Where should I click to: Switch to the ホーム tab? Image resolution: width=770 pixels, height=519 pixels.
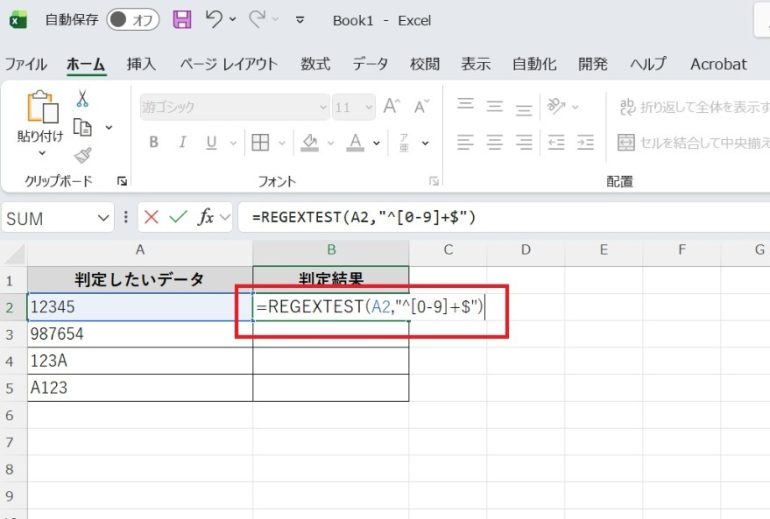coord(86,64)
